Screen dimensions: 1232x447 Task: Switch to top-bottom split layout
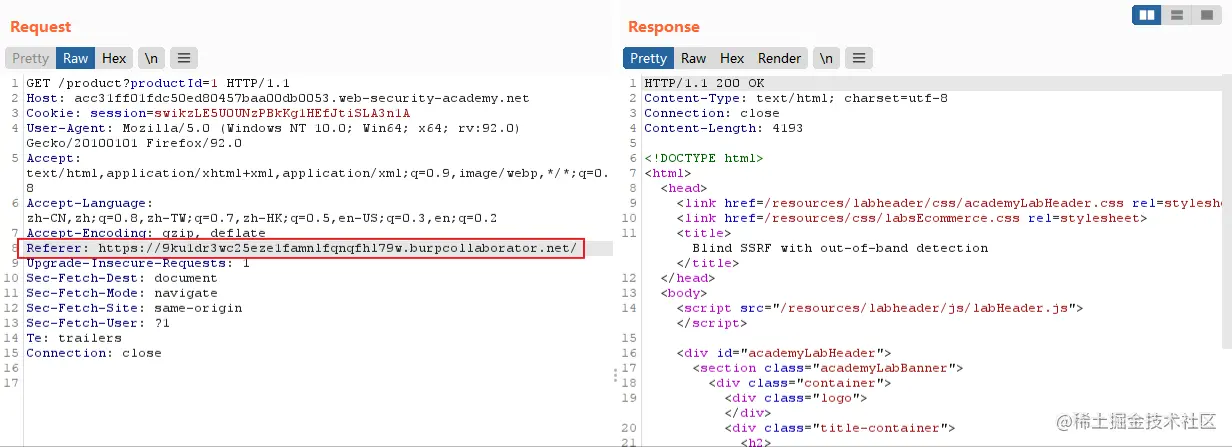tap(1177, 15)
